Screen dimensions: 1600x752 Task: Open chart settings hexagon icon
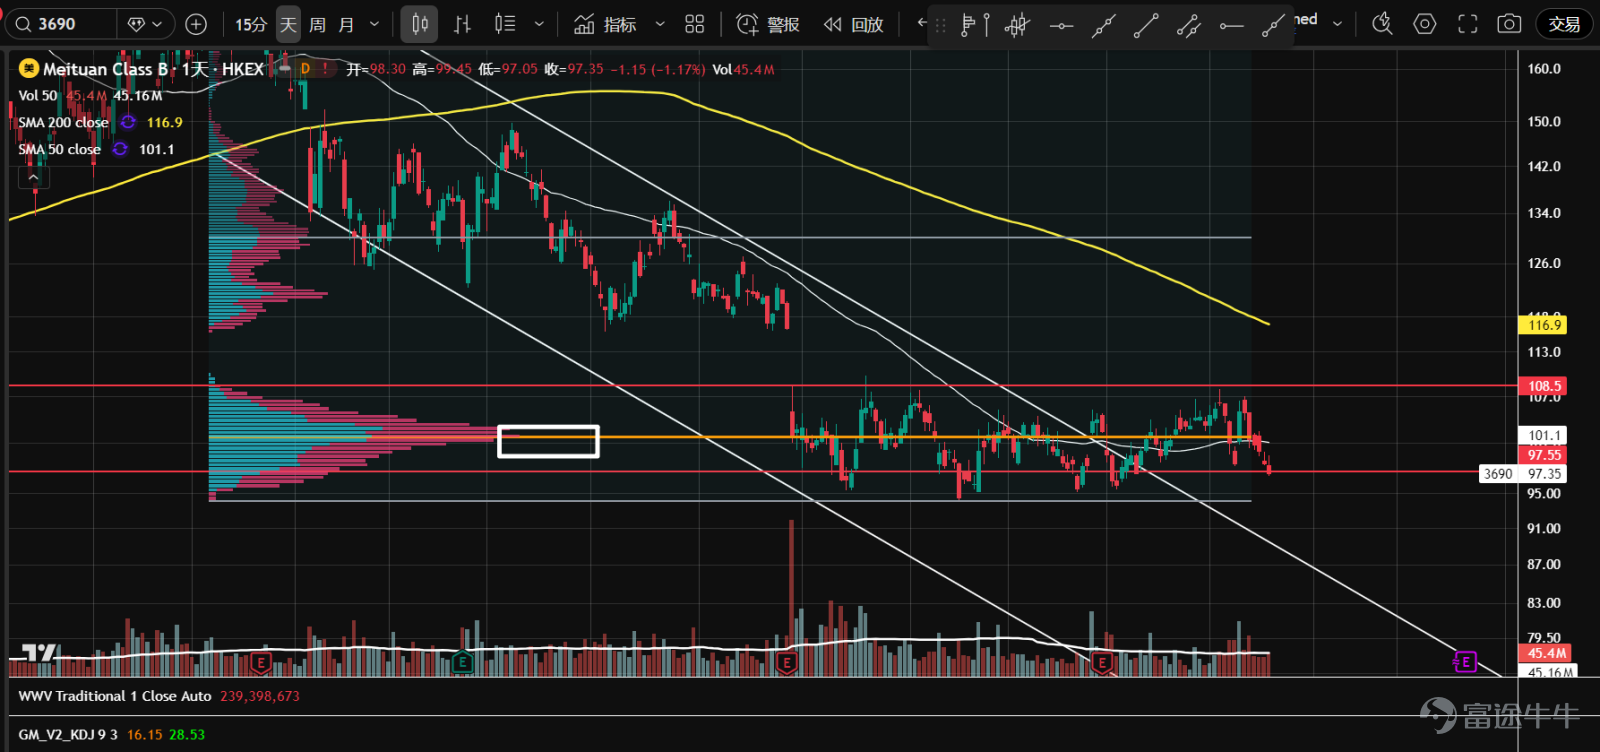[x=1425, y=24]
